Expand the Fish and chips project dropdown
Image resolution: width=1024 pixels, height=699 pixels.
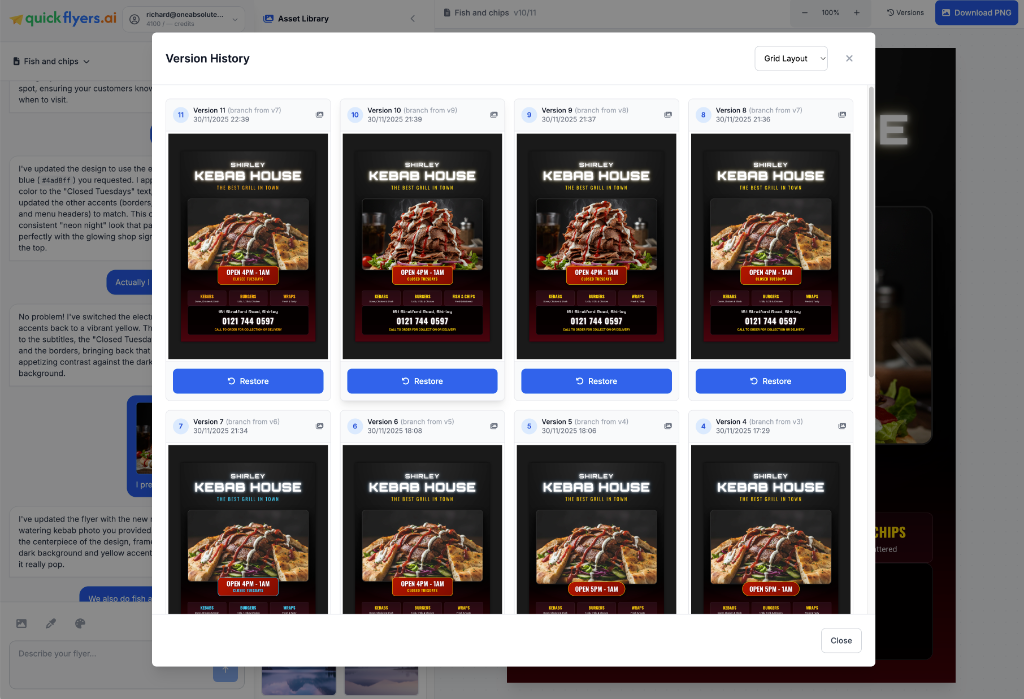click(52, 62)
